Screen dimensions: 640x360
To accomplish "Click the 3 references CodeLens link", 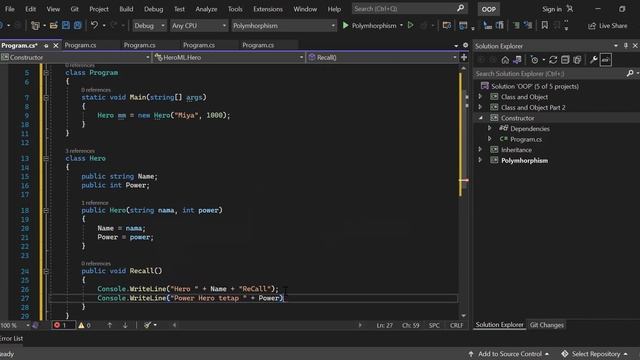I will [x=80, y=151].
